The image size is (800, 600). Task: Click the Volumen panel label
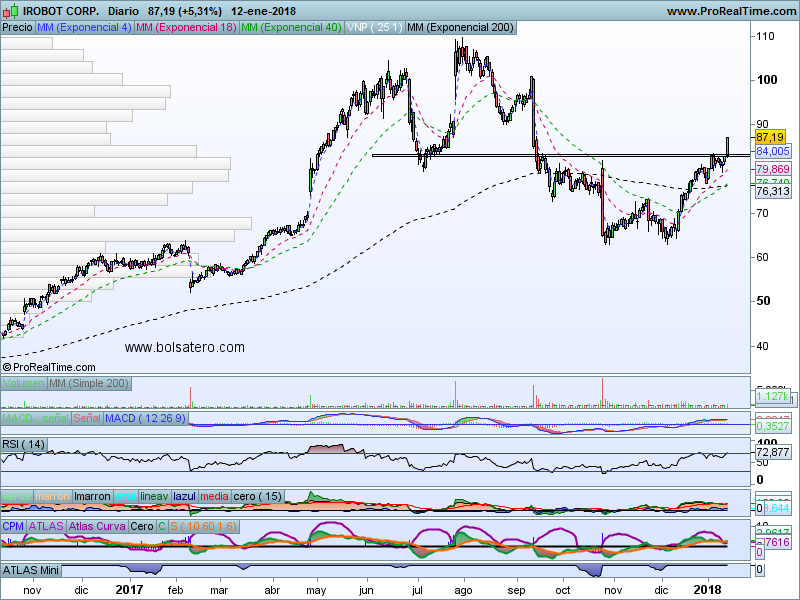23,383
